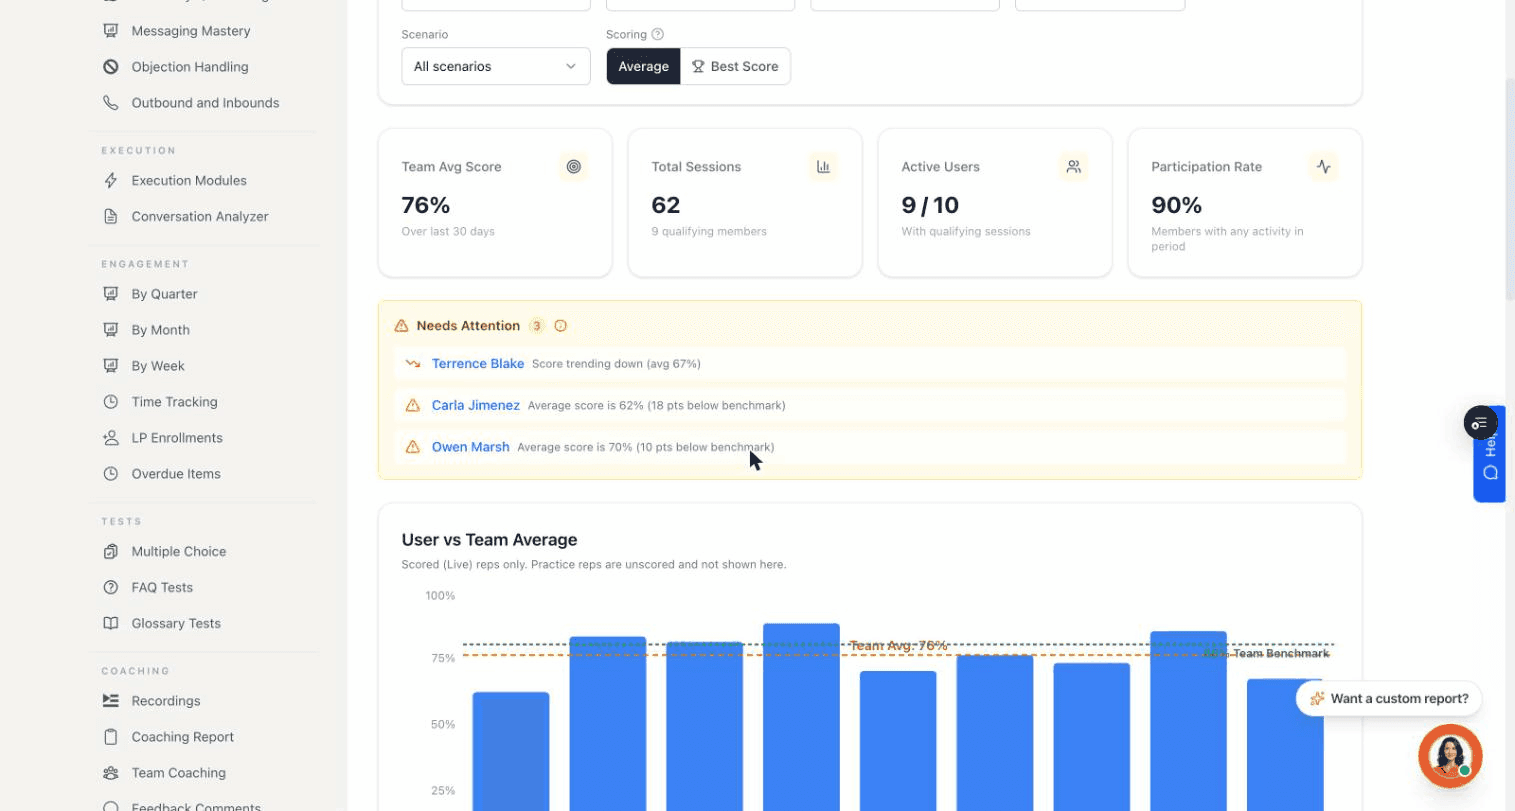Open Outbound and Inbounds
This screenshot has width=1515, height=811.
(205, 103)
